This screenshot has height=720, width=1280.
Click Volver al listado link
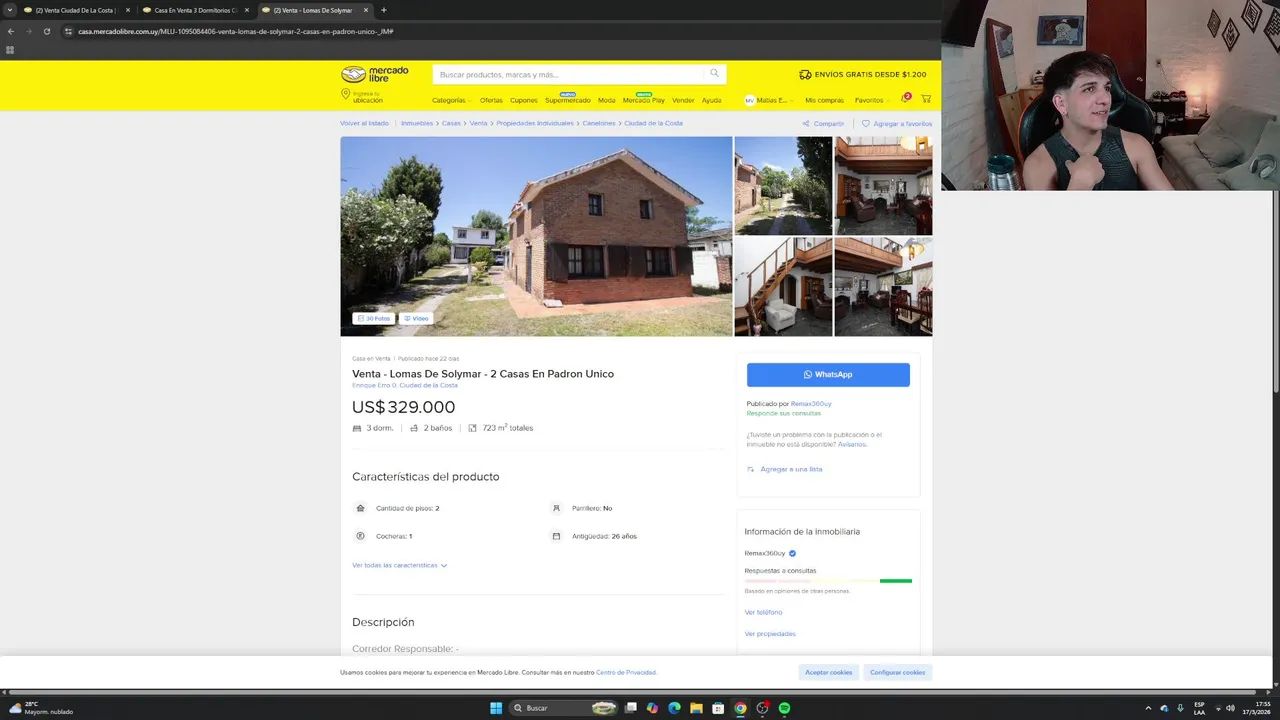pyautogui.click(x=364, y=123)
